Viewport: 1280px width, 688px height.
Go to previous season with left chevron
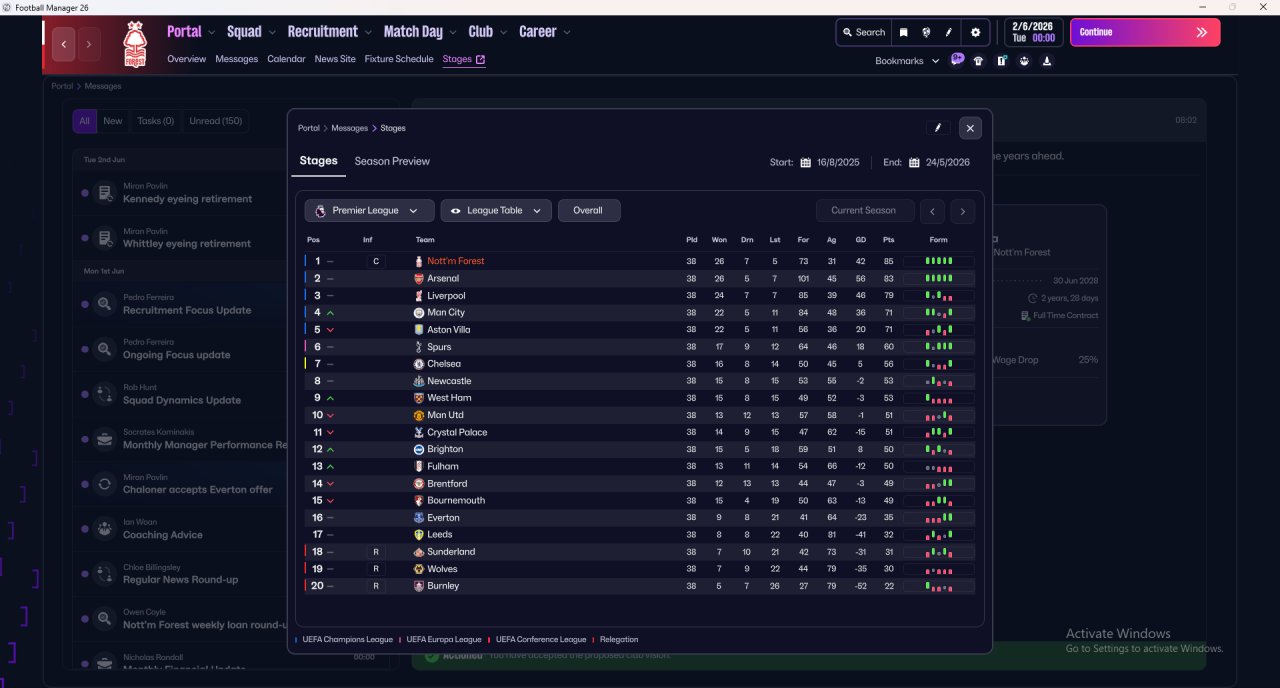point(932,211)
